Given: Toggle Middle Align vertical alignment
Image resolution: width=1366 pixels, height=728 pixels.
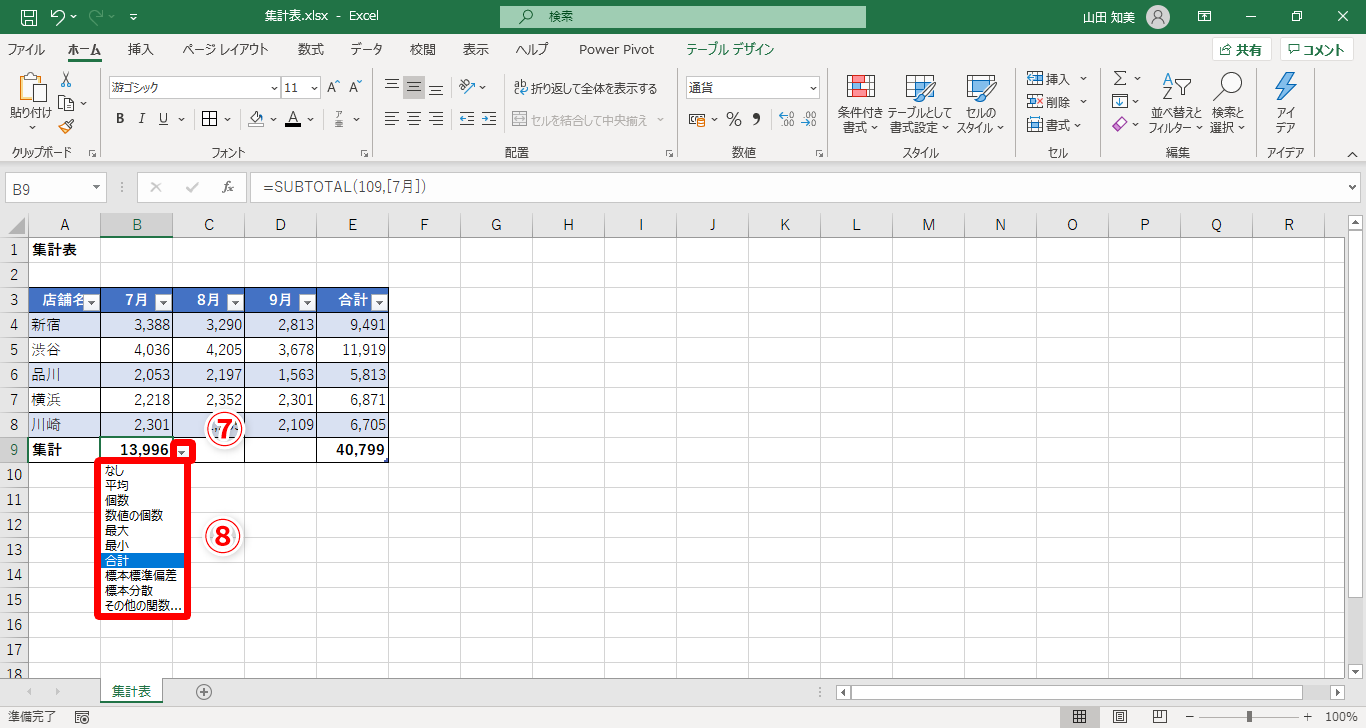Looking at the screenshot, I should (x=414, y=88).
